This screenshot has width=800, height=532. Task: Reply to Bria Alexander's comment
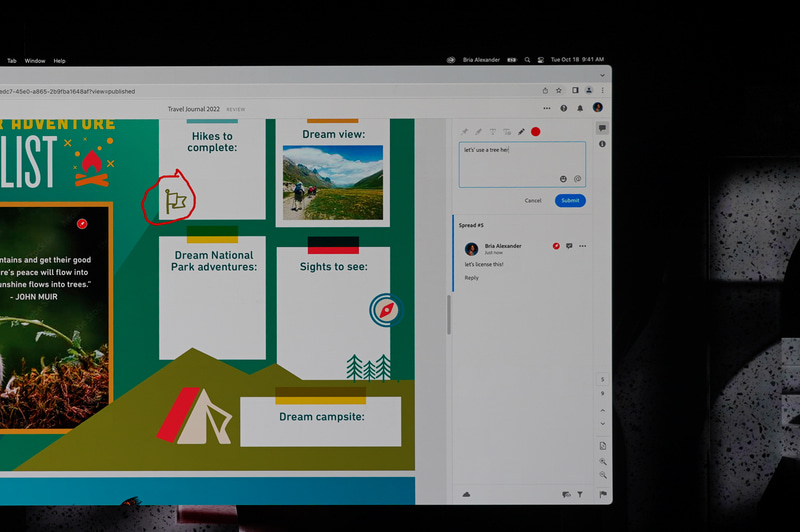coord(471,278)
